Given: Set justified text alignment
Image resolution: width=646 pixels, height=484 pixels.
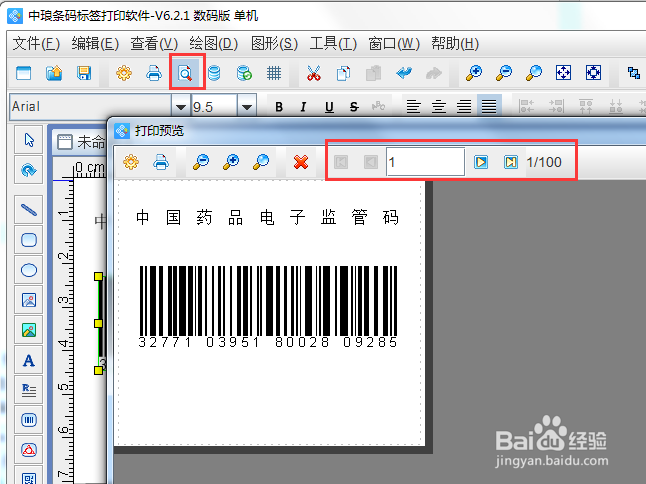Looking at the screenshot, I should 489,106.
